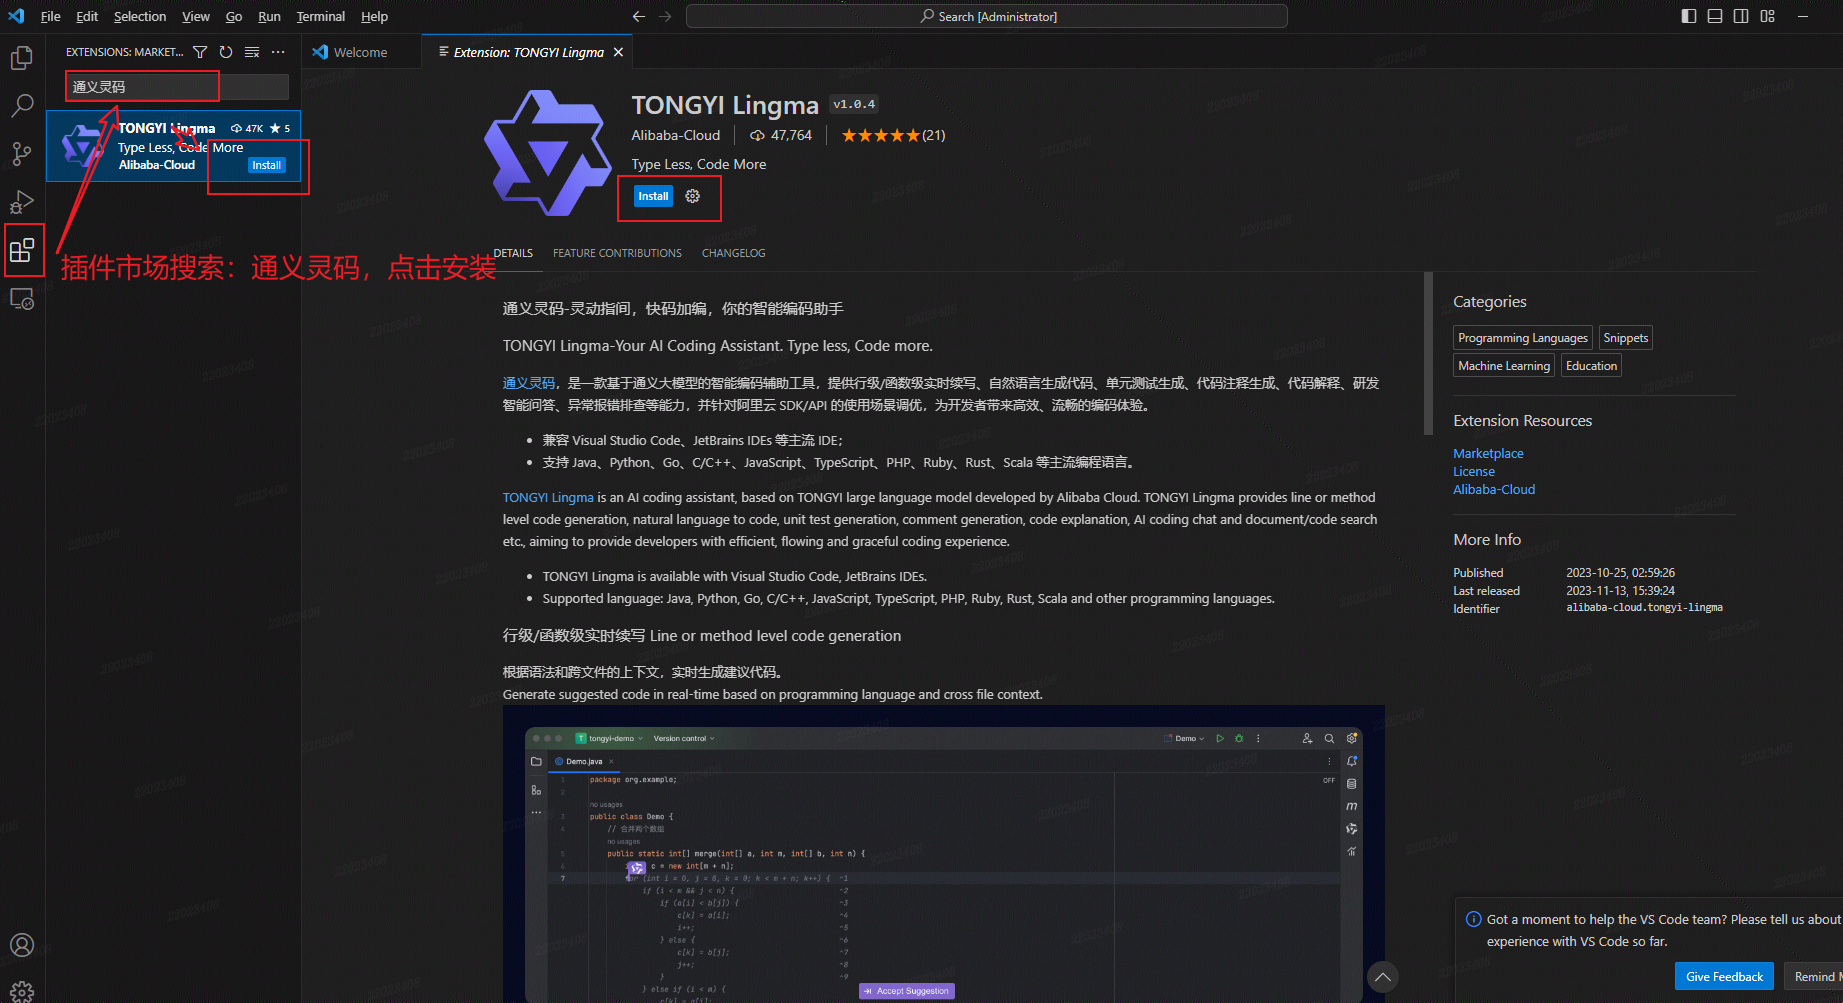Click the Remind Me Later button

tap(1813, 977)
